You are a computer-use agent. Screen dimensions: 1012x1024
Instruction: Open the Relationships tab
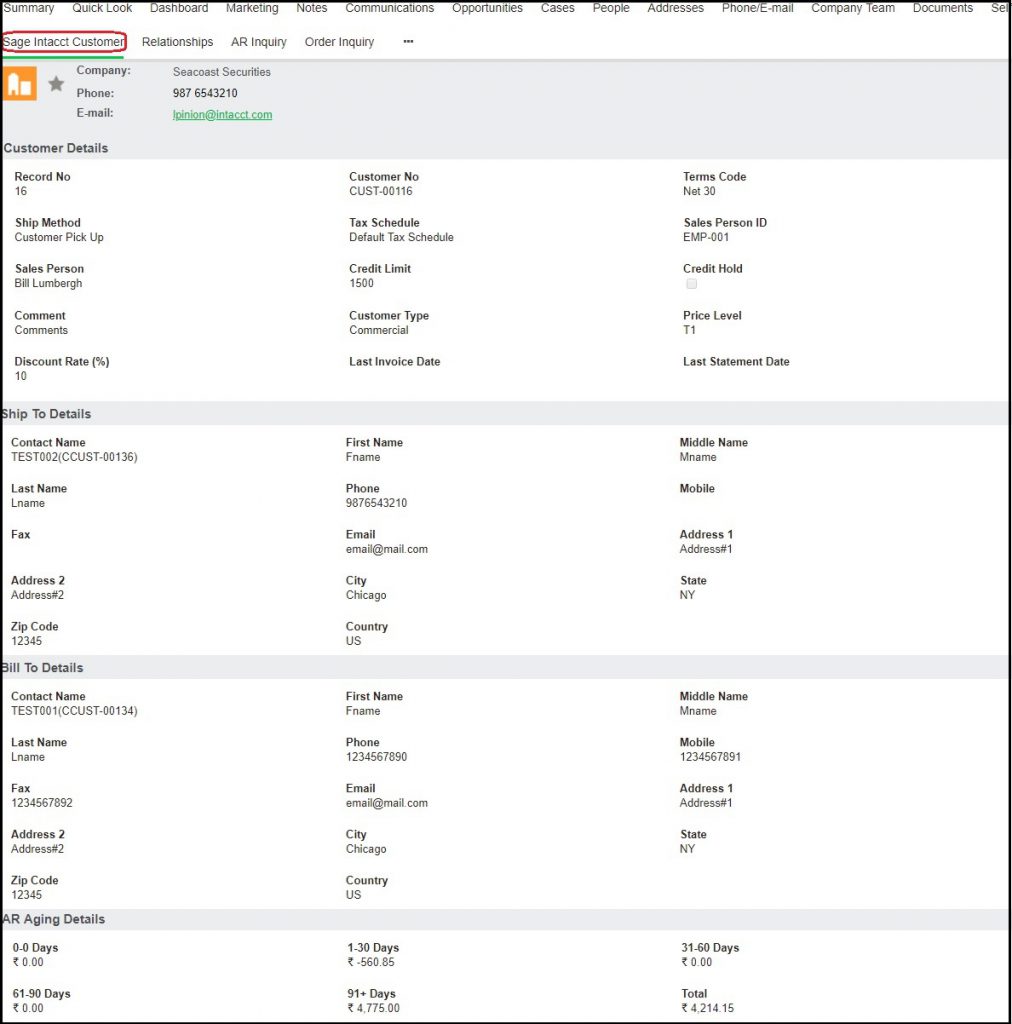[177, 42]
